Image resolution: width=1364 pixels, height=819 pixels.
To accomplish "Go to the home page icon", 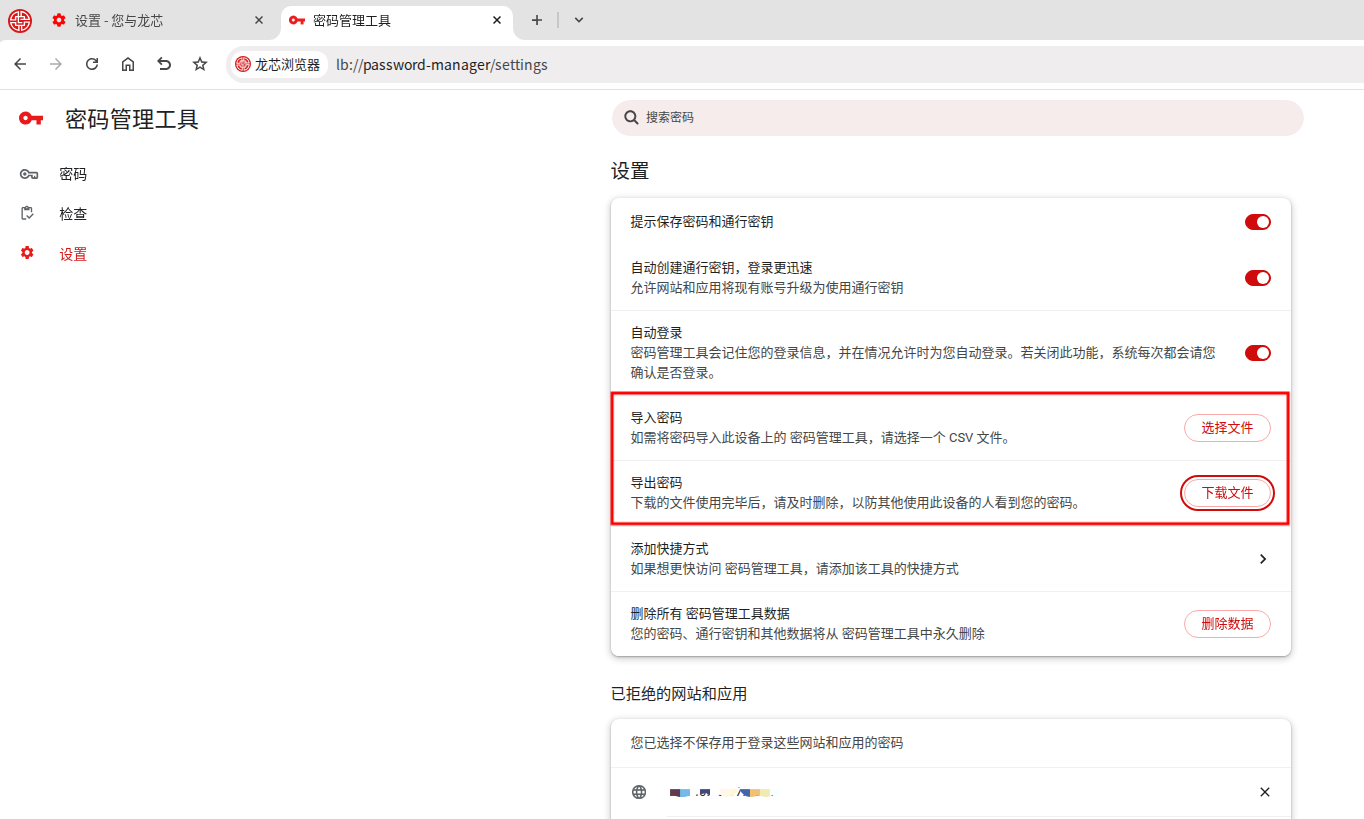I will click(x=128, y=64).
